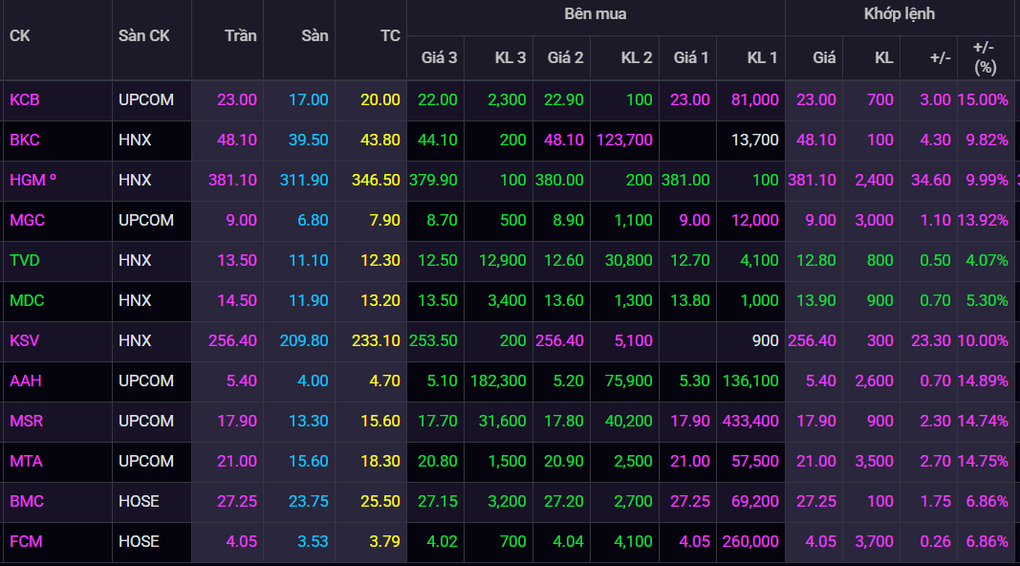Screen dimensions: 1020x566
Task: Open the KCB stock ticker
Action: pyautogui.click(x=25, y=100)
